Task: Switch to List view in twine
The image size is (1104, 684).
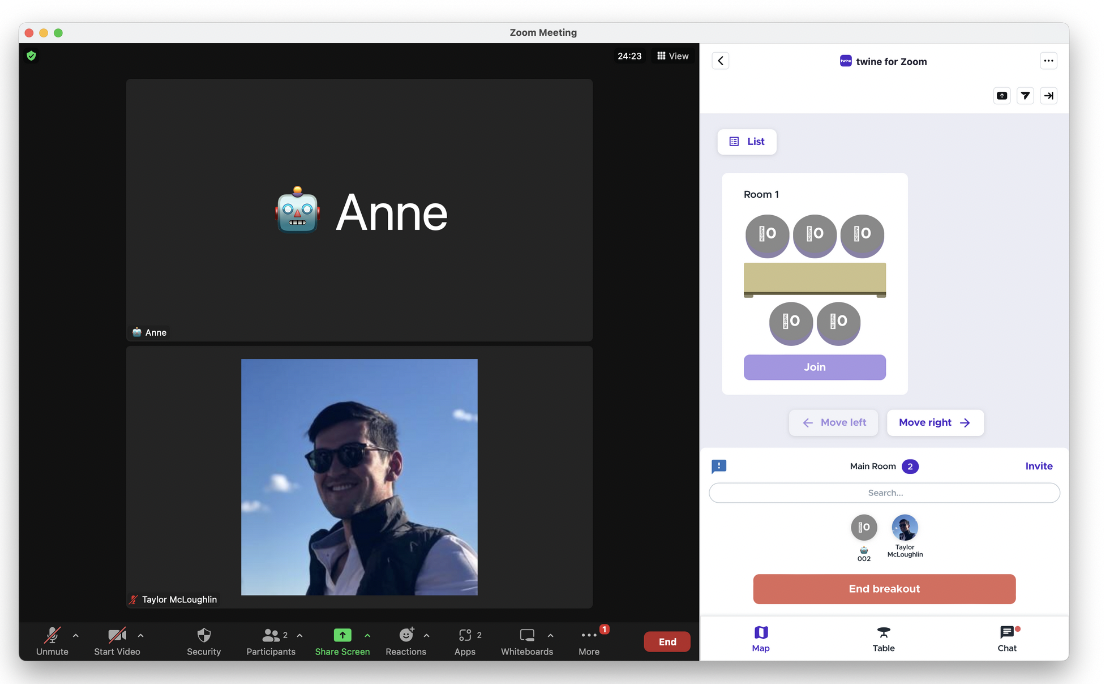Action: tap(747, 142)
